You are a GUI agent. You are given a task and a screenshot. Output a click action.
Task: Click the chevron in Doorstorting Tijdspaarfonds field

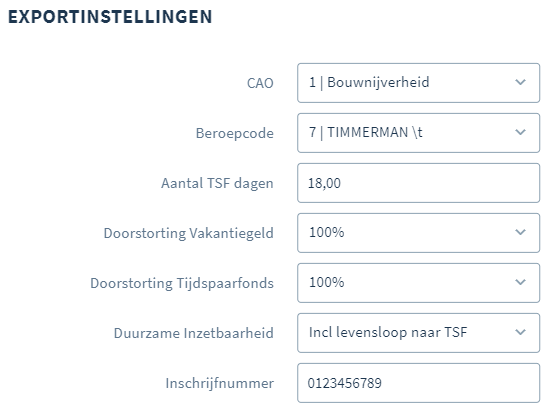[x=520, y=283]
